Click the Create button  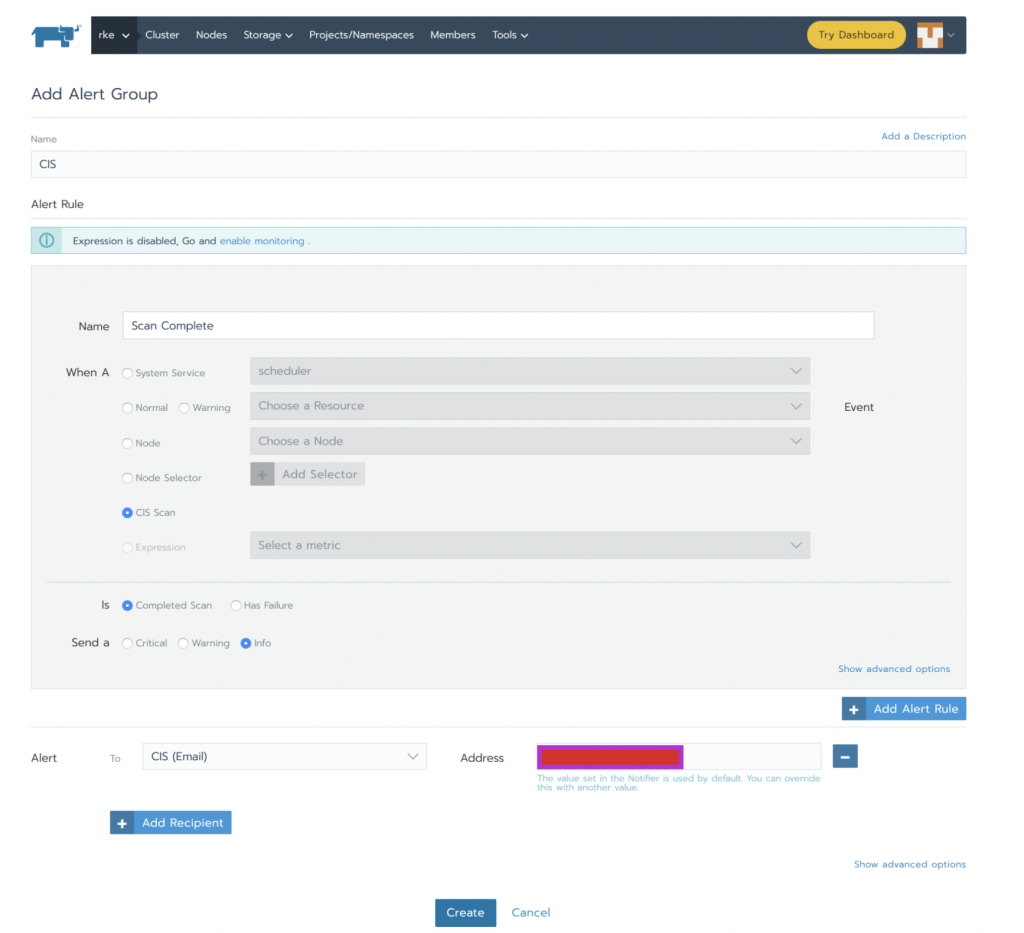(x=465, y=912)
